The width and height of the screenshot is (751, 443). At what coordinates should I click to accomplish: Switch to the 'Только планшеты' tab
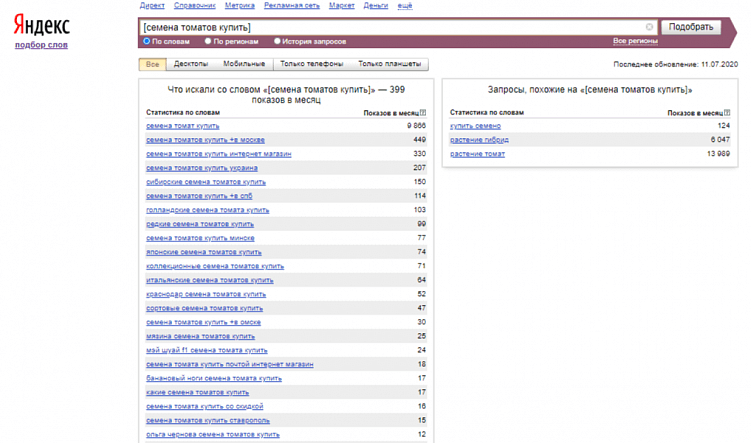point(389,64)
